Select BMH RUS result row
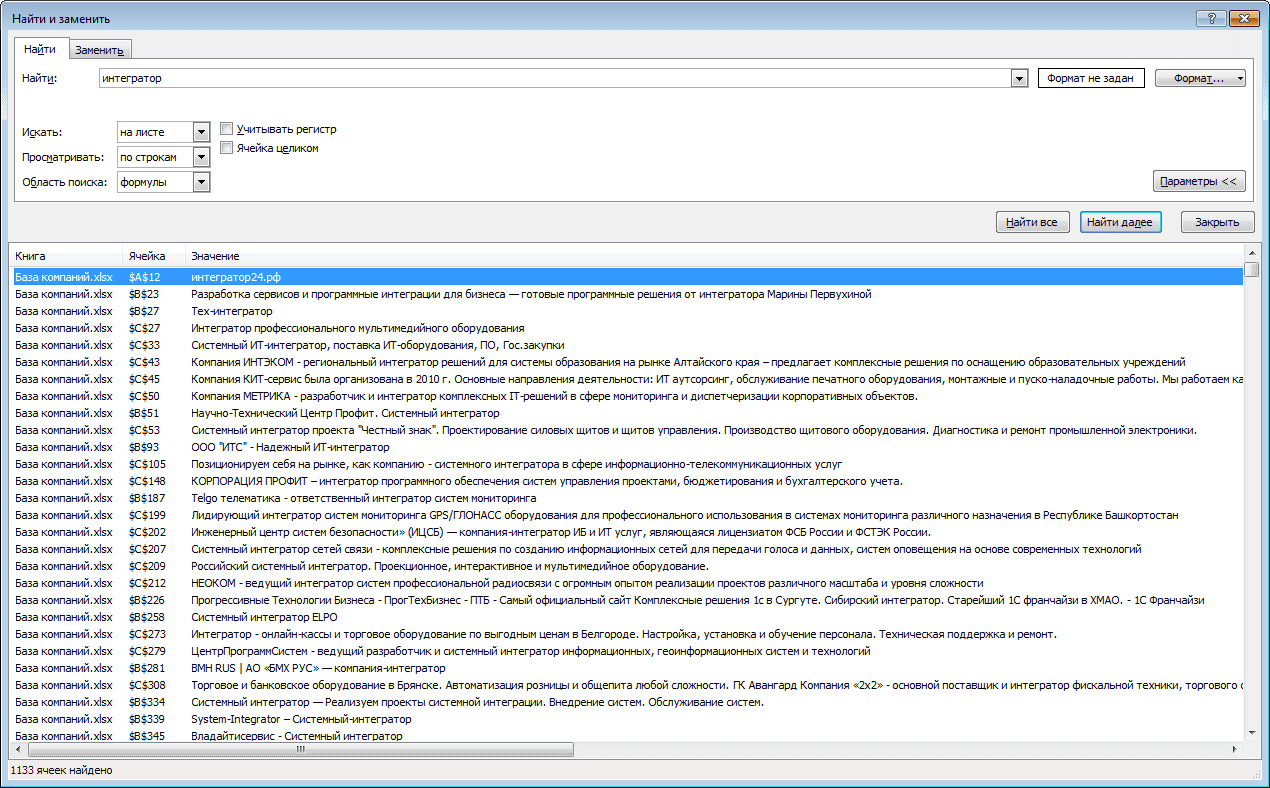Image resolution: width=1270 pixels, height=788 pixels. 626,668
